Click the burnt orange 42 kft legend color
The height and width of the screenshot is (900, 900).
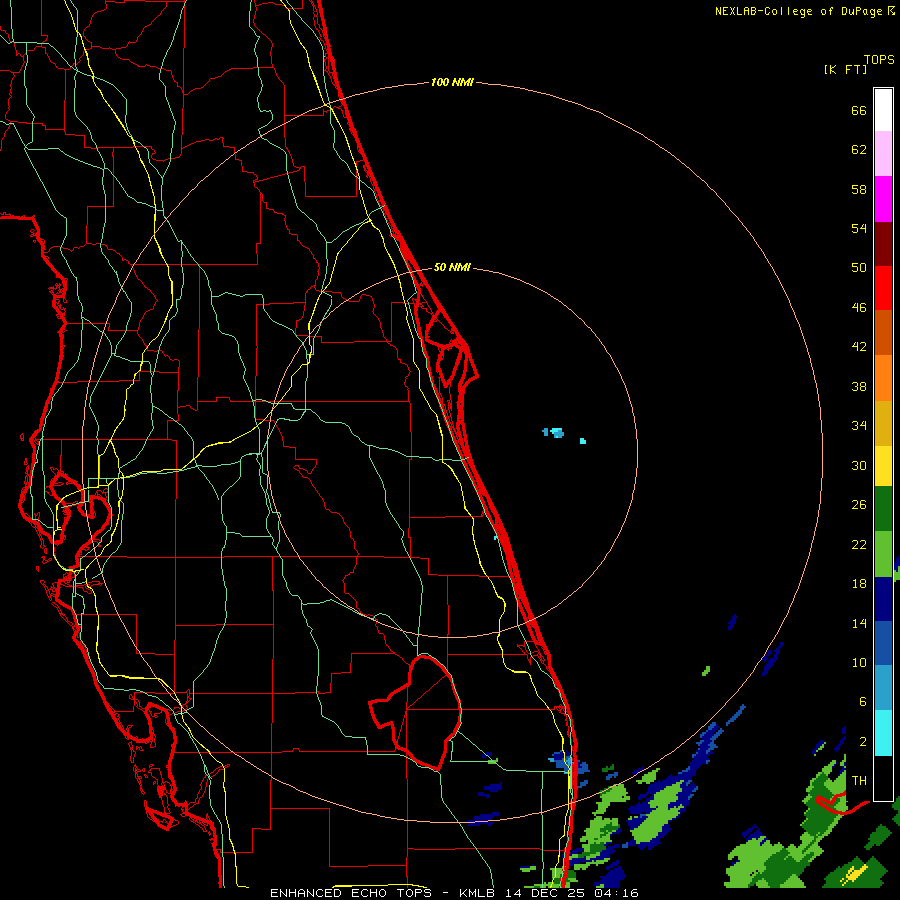(883, 333)
